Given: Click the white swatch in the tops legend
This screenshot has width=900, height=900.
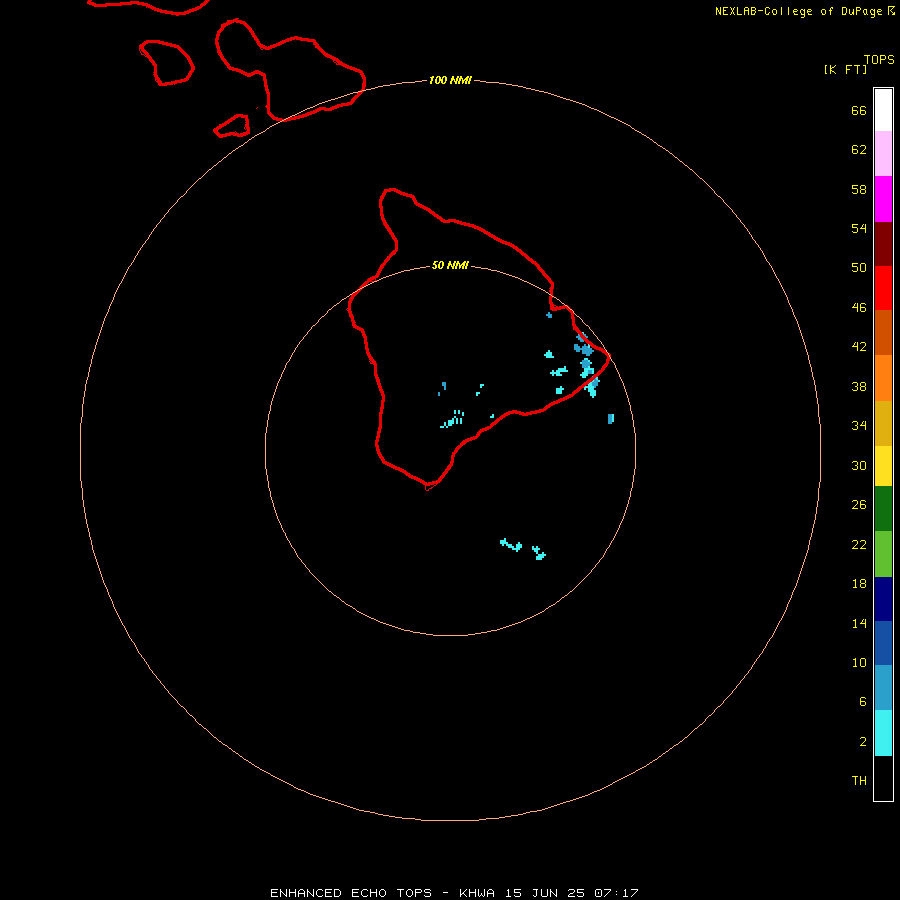Looking at the screenshot, I should pos(883,110).
